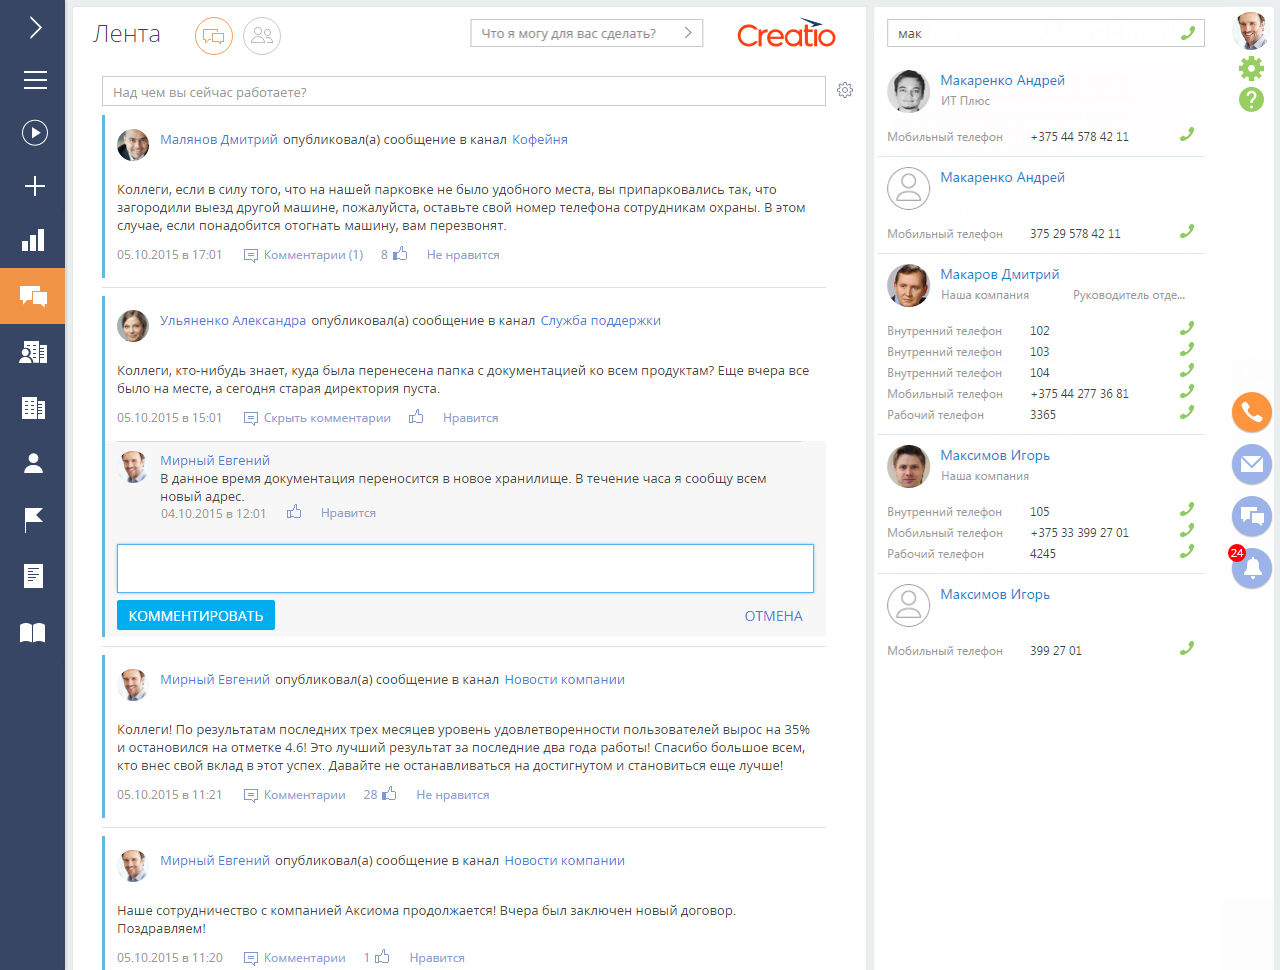
Task: Click the plus quick-add icon in sidebar
Action: click(35, 186)
